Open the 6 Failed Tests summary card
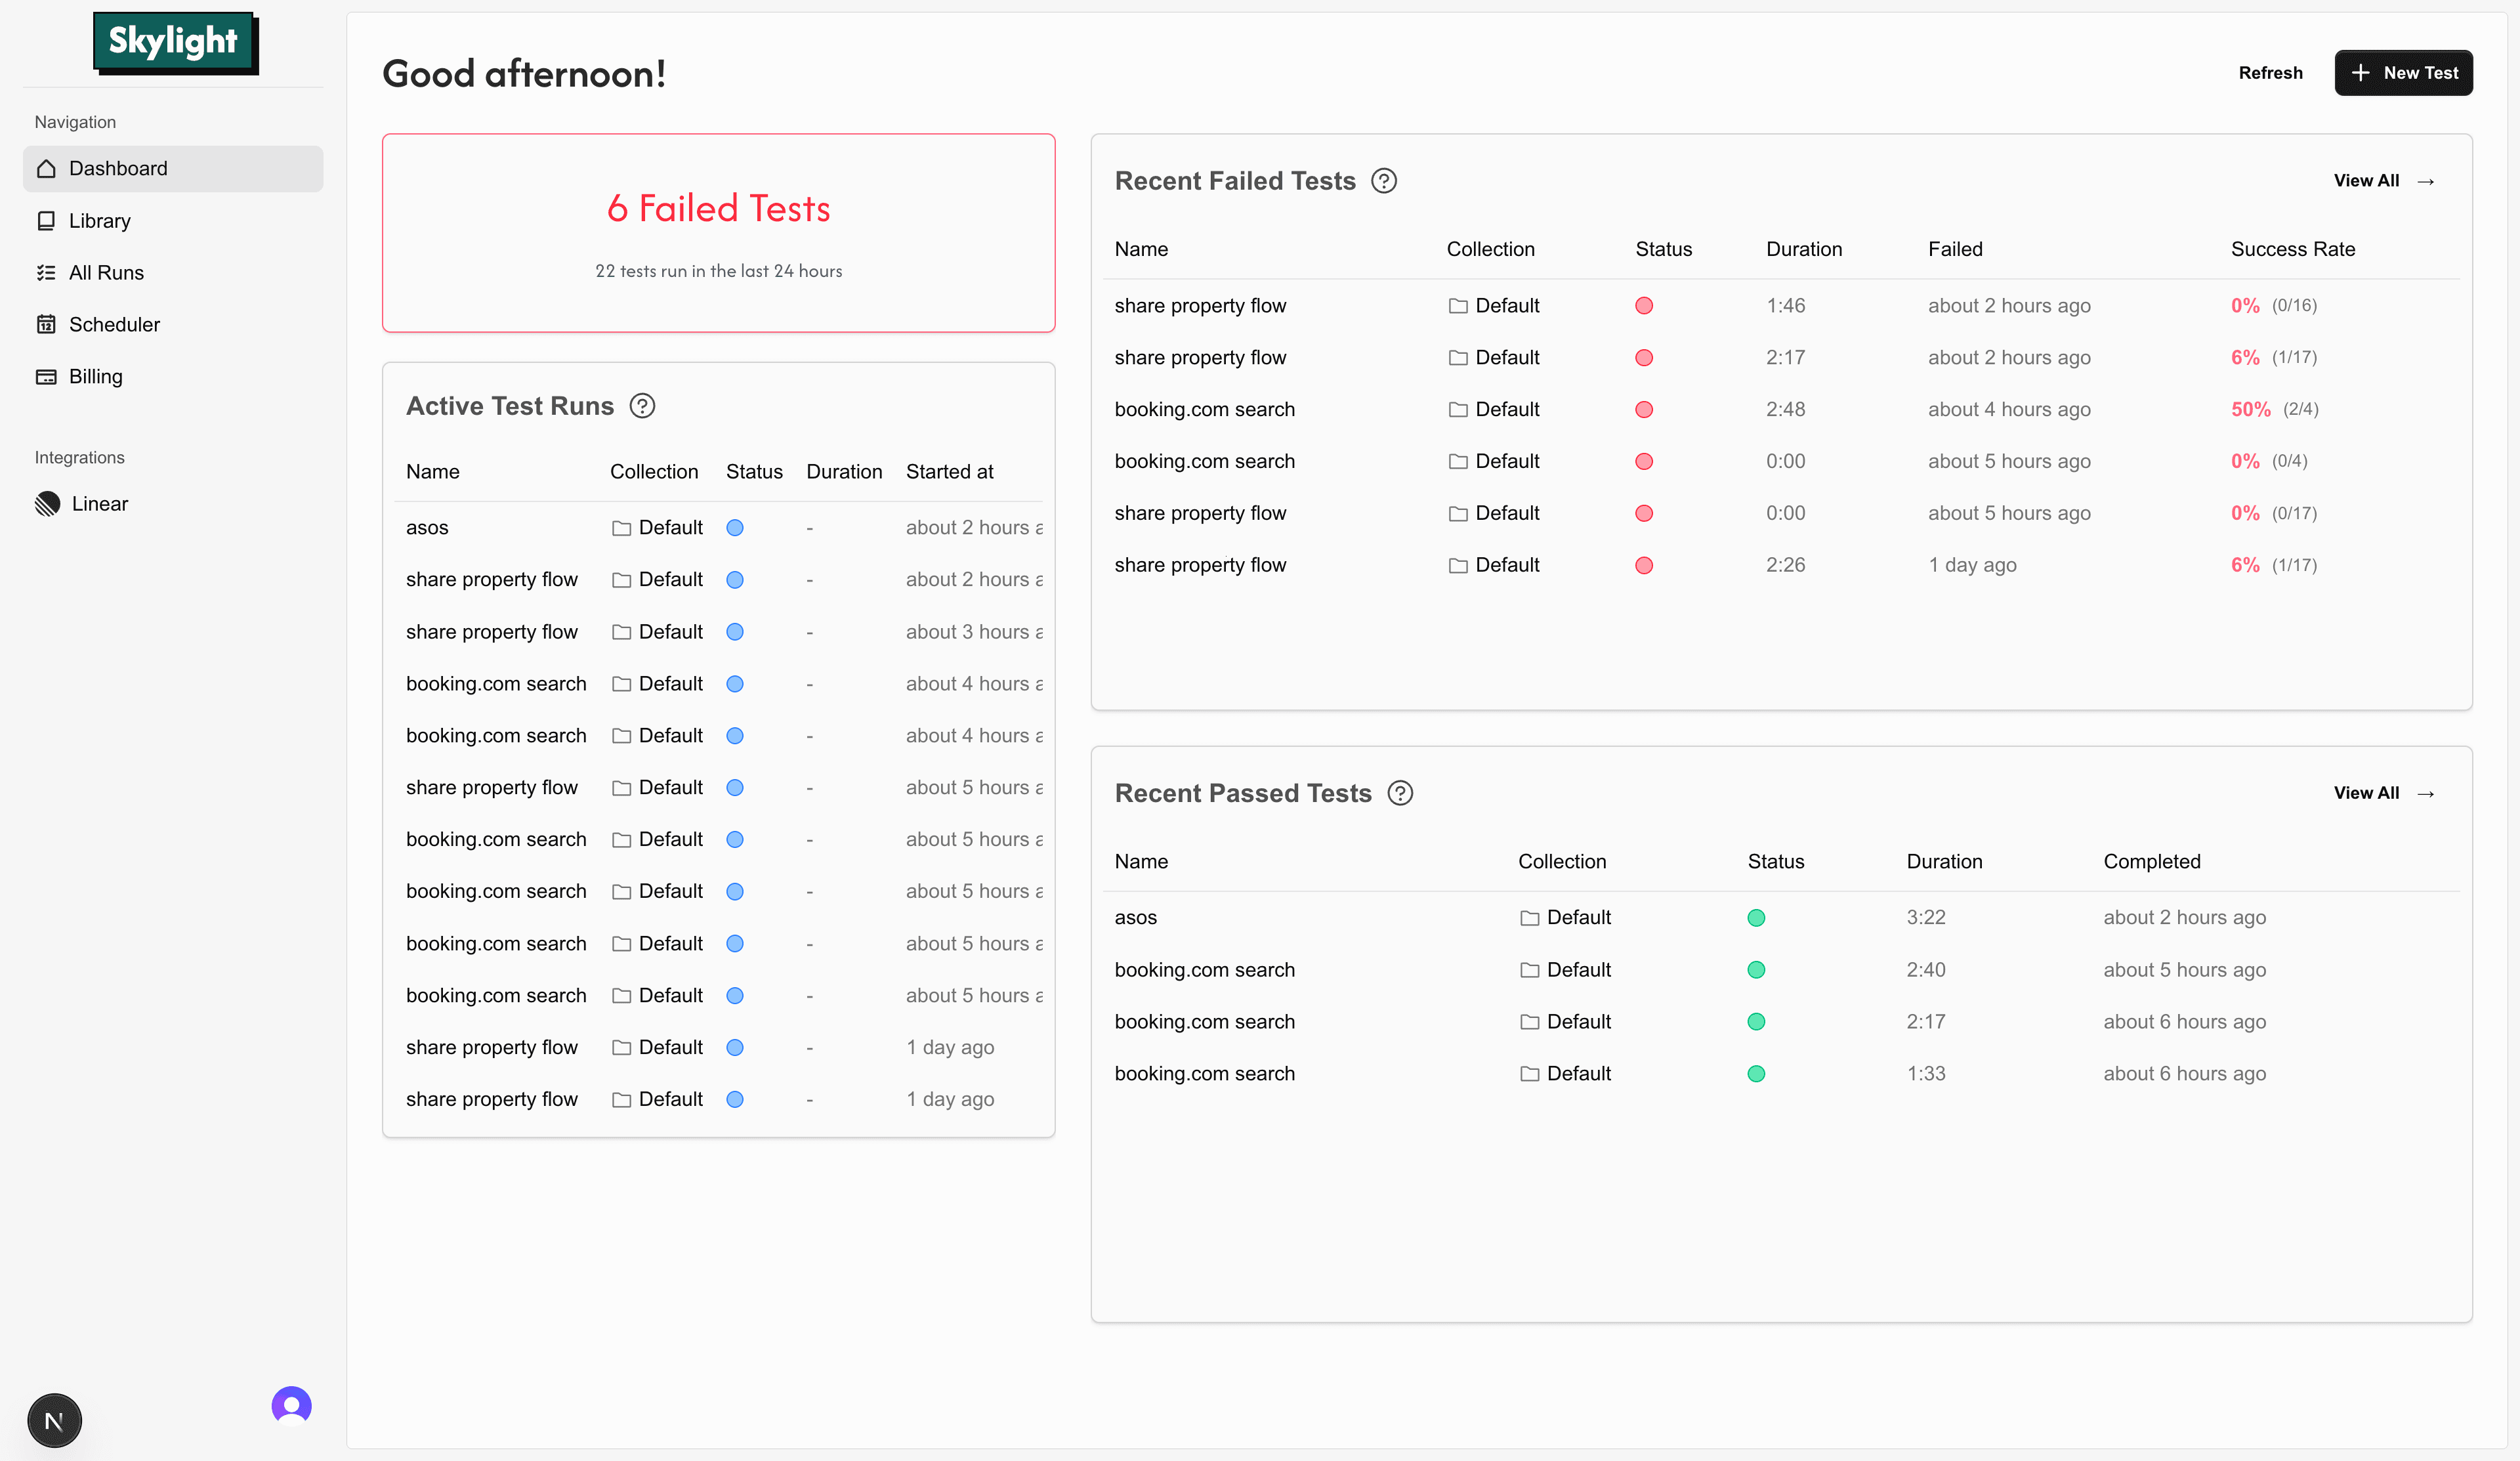The width and height of the screenshot is (2520, 1461). coord(718,233)
